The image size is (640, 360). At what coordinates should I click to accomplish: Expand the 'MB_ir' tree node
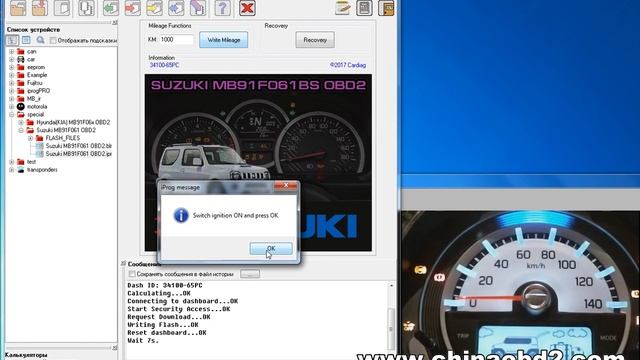click(x=11, y=99)
